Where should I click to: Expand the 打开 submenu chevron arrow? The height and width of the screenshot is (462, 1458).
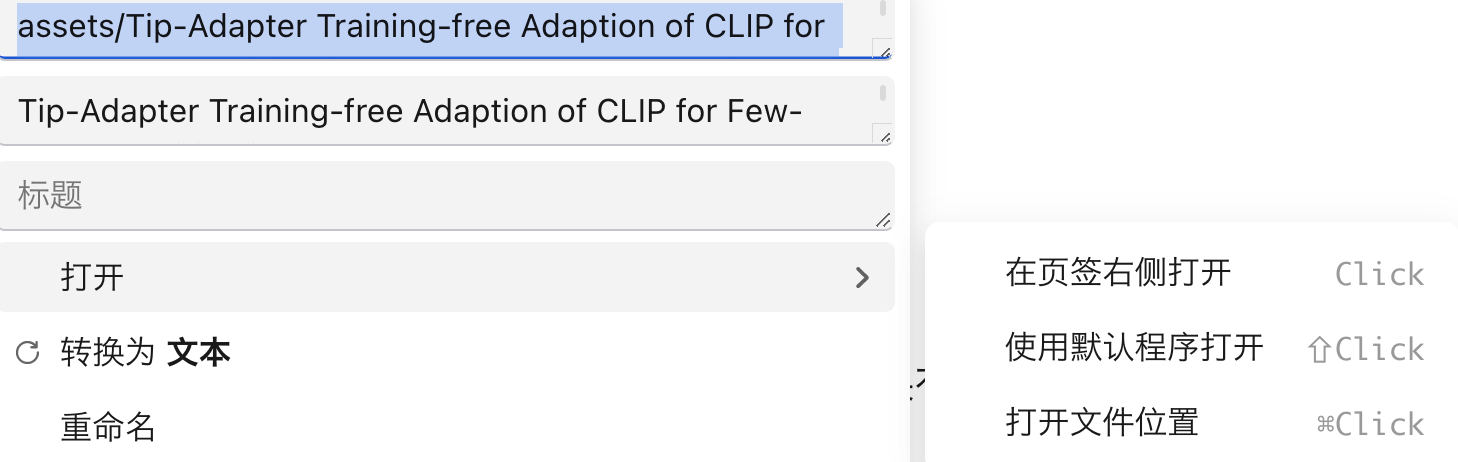862,278
